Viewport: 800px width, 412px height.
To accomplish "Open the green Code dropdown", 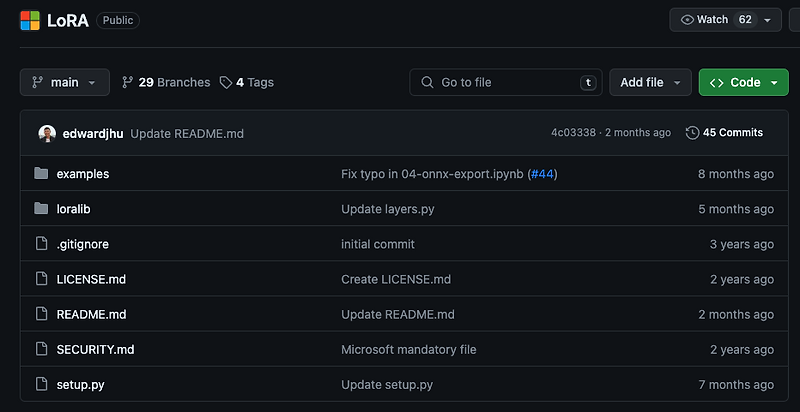I will tap(743, 82).
